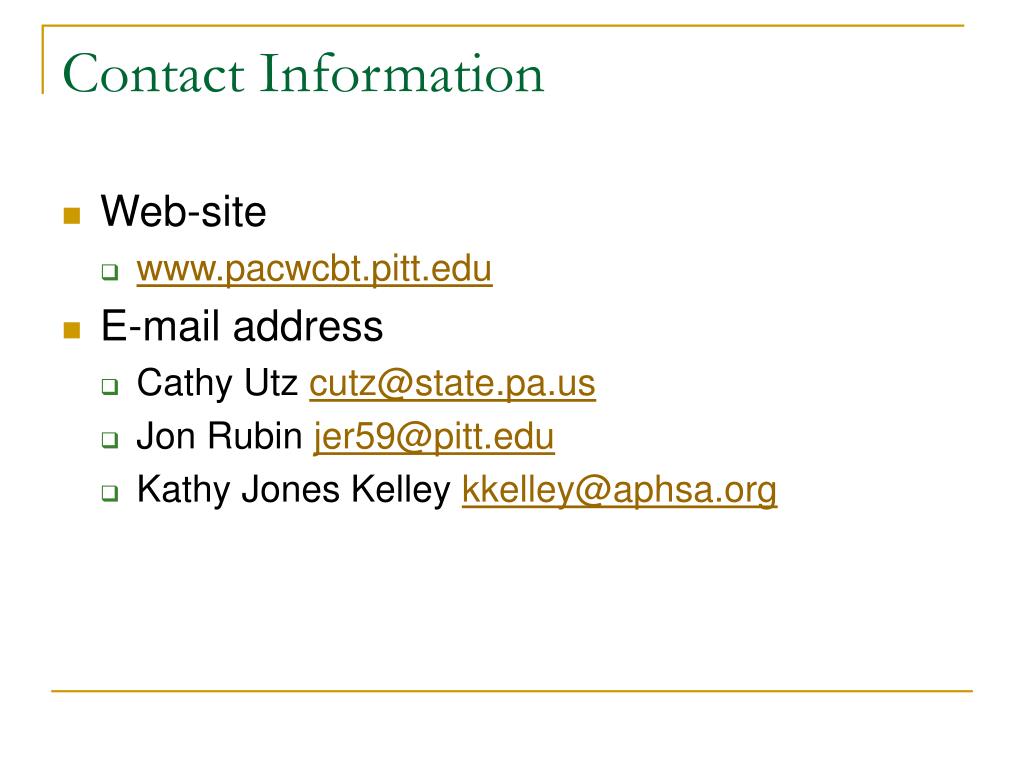1024x768 pixels.
Task: Select the hollow bullet before www.pacwcbt.pitt.edu
Action: point(110,272)
